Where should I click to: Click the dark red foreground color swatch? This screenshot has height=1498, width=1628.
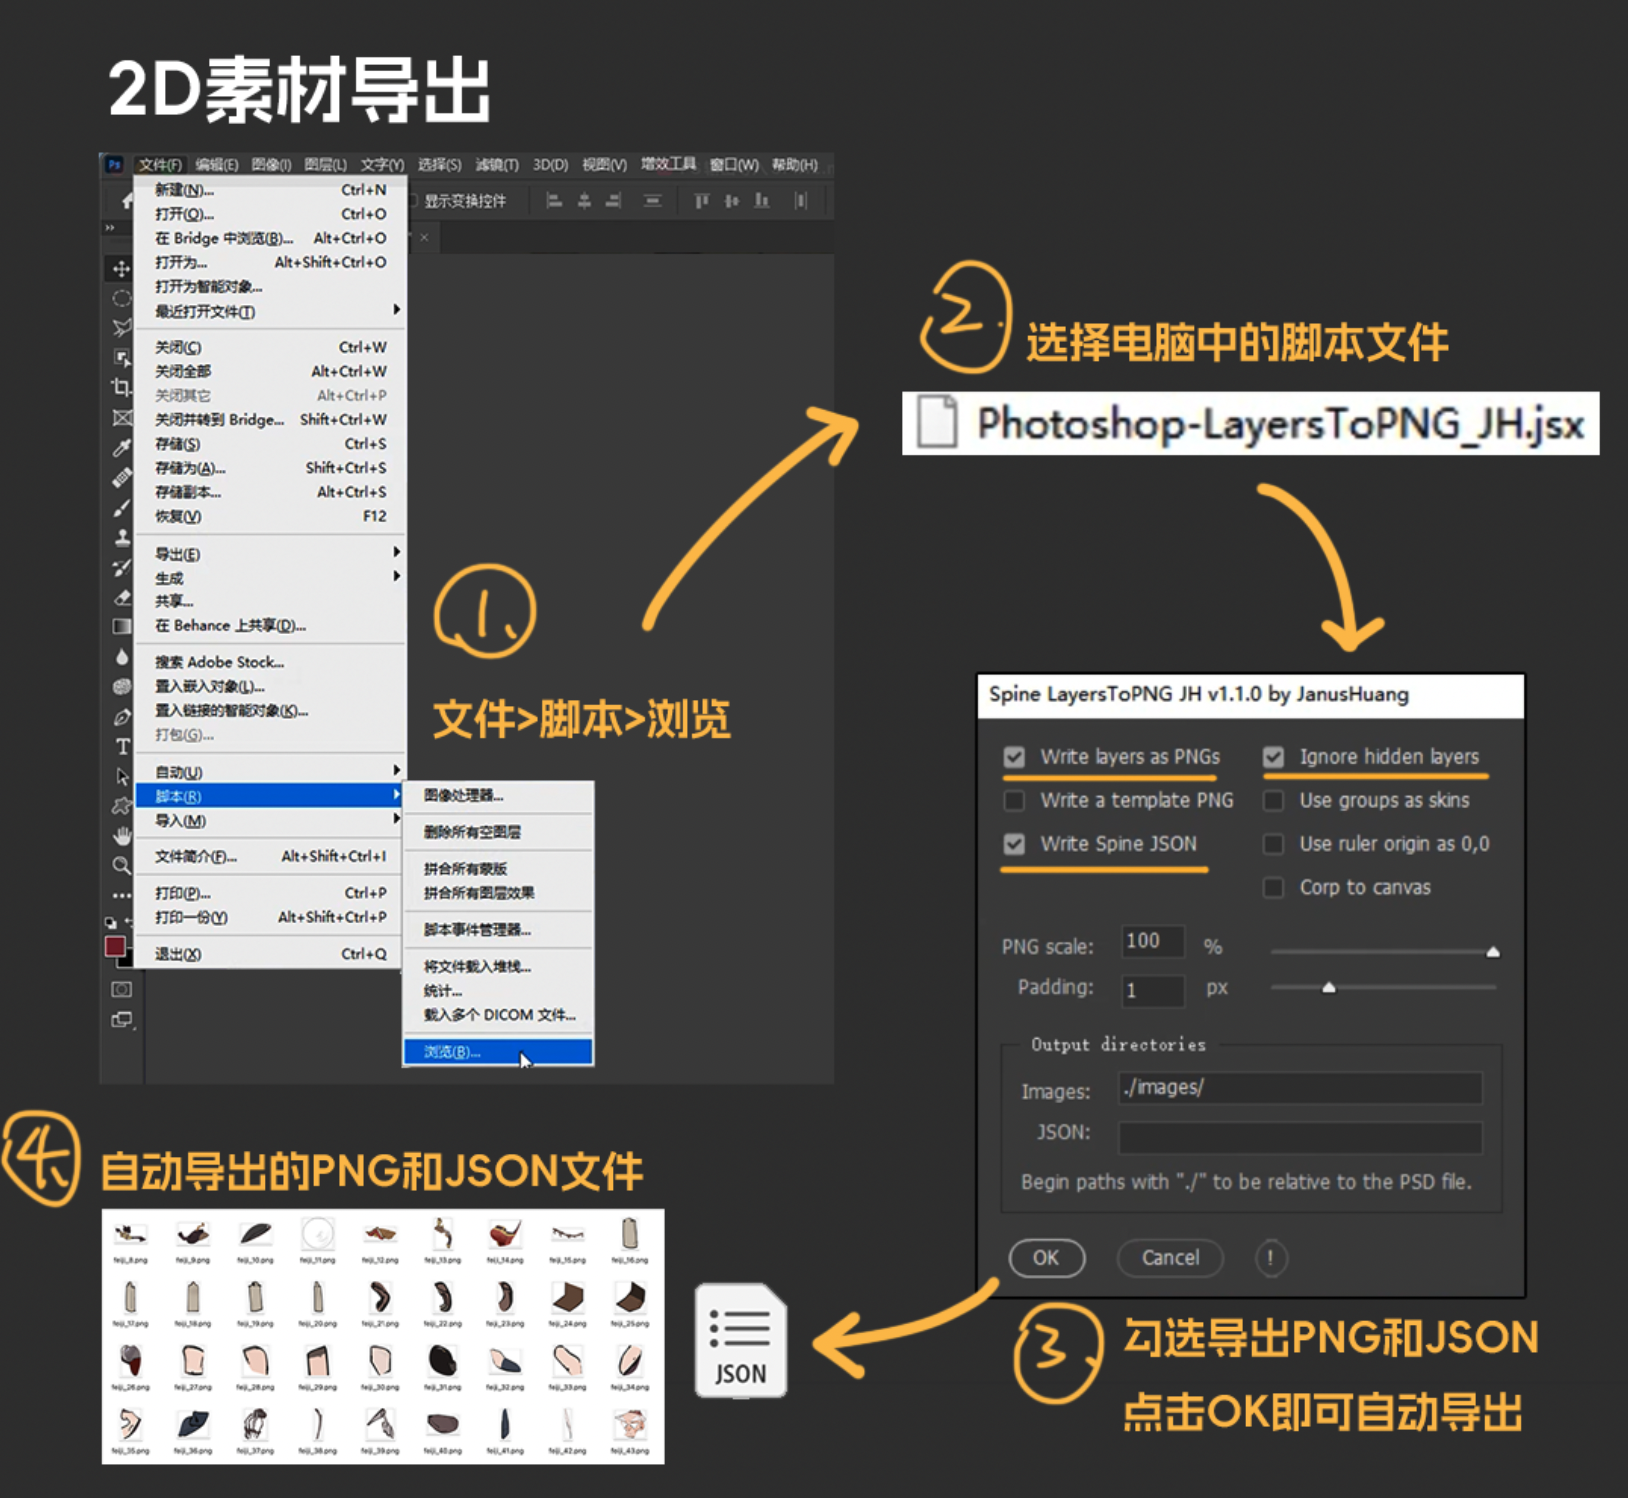tap(115, 946)
